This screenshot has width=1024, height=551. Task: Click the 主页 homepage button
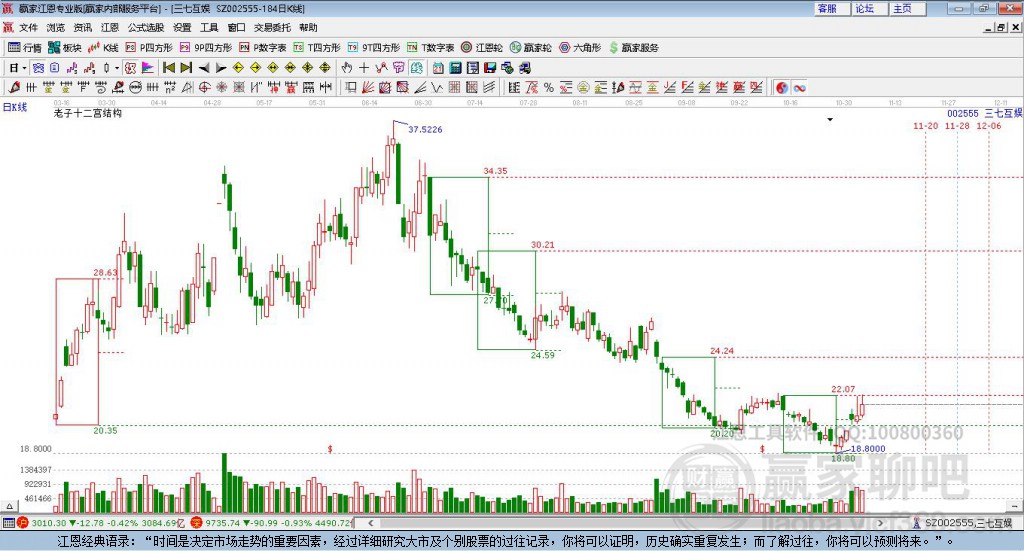point(908,8)
